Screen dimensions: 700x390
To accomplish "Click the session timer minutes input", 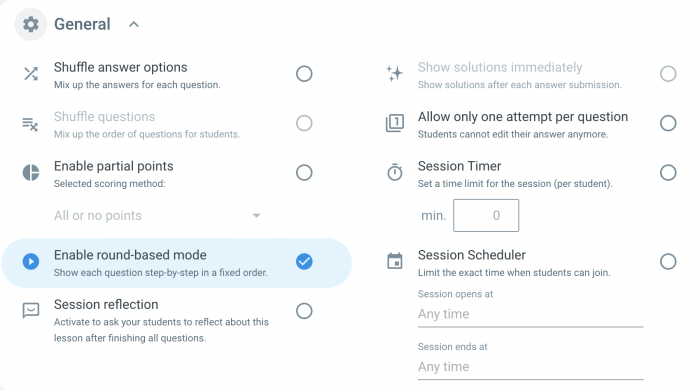I will click(x=486, y=216).
